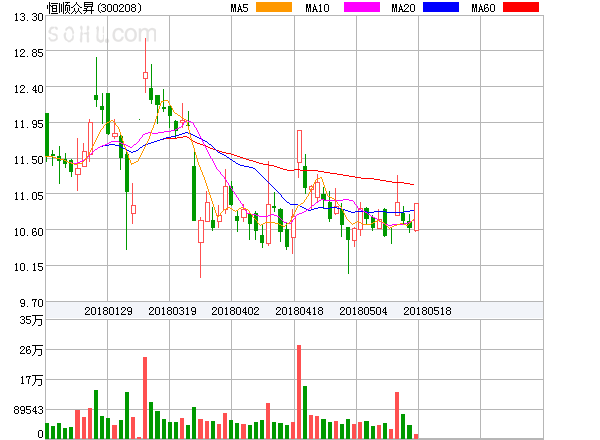Viewport: 600px width, 440px height.
Task: Click the blue MA20 legend swatch
Action: pos(441,7)
